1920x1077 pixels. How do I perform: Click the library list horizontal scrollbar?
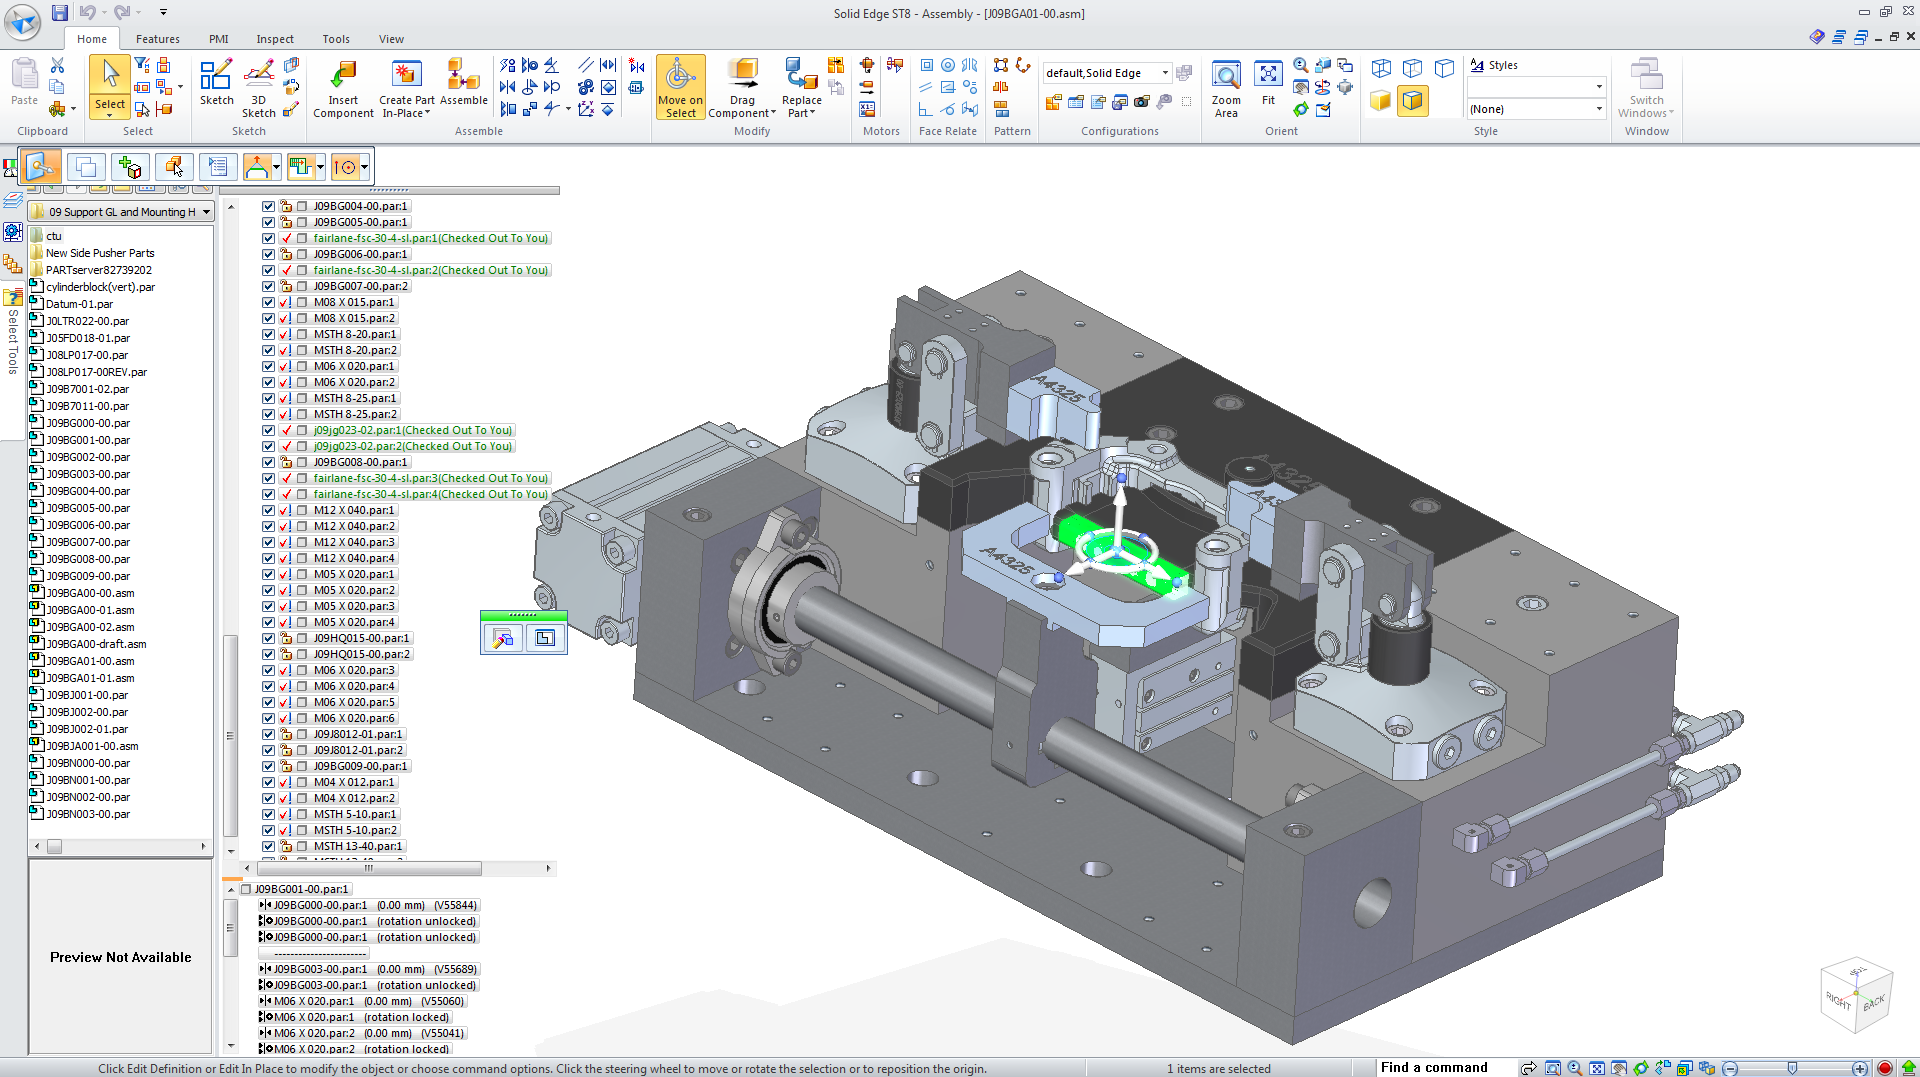point(55,846)
